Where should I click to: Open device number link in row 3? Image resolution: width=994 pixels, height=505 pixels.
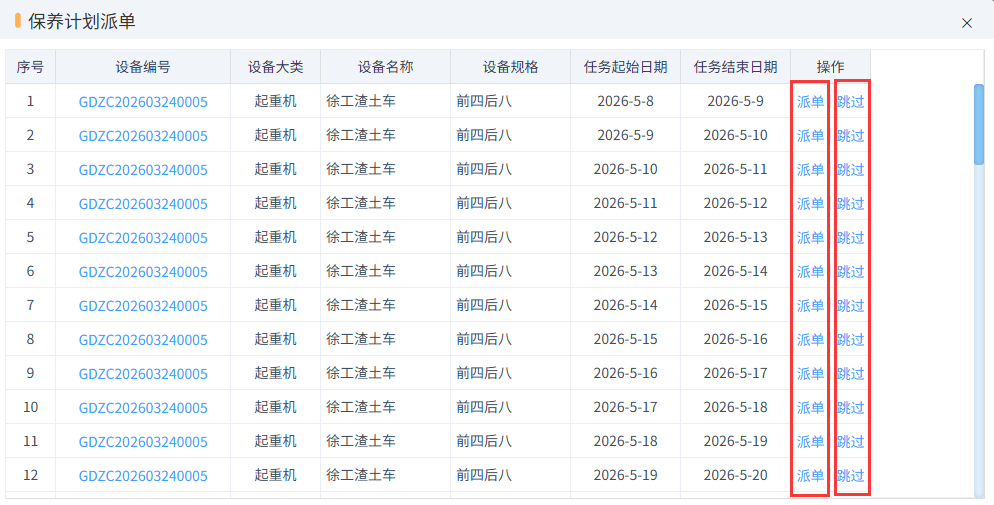click(x=143, y=170)
